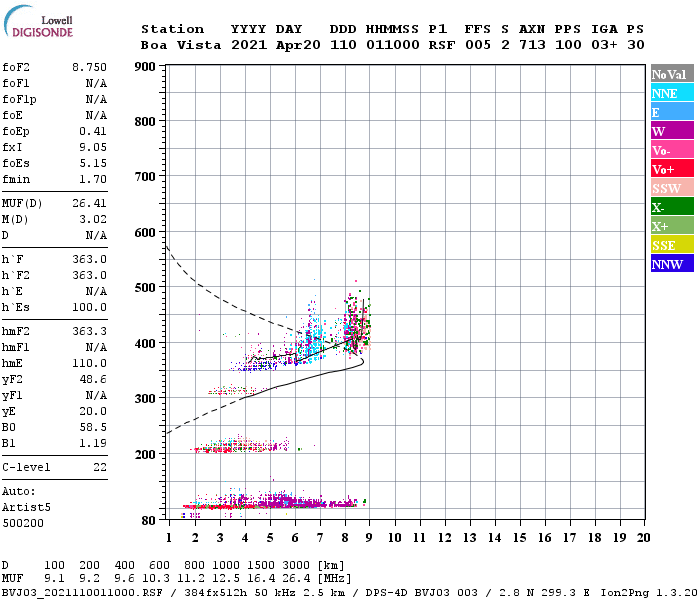Click the IGA value 03+
The width and height of the screenshot is (700, 600).
tap(604, 45)
